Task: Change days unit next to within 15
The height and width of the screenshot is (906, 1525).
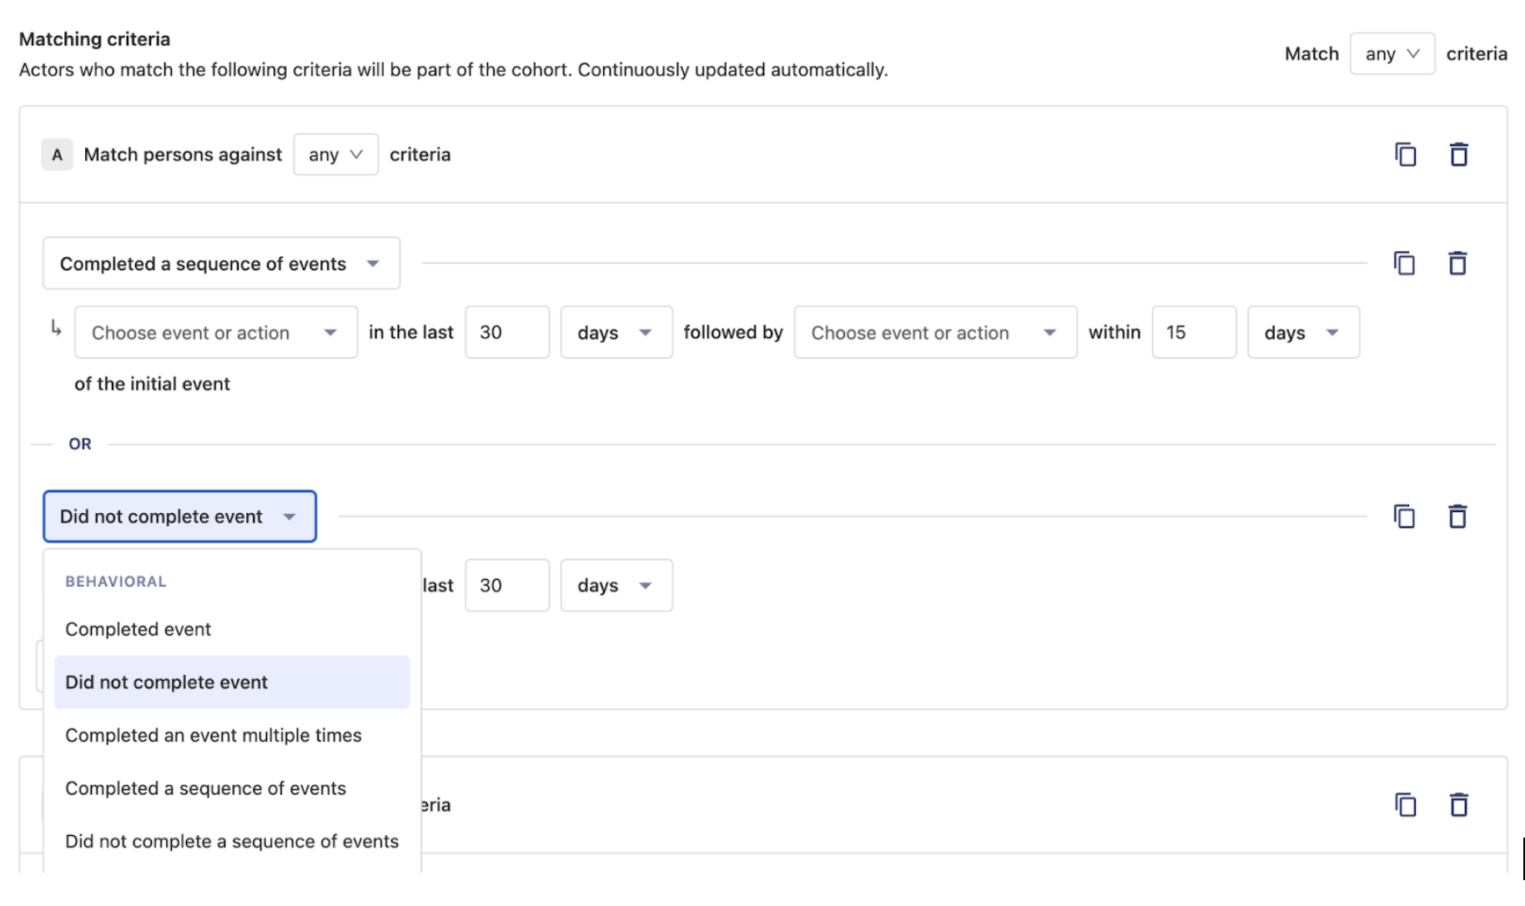Action: pos(1302,333)
